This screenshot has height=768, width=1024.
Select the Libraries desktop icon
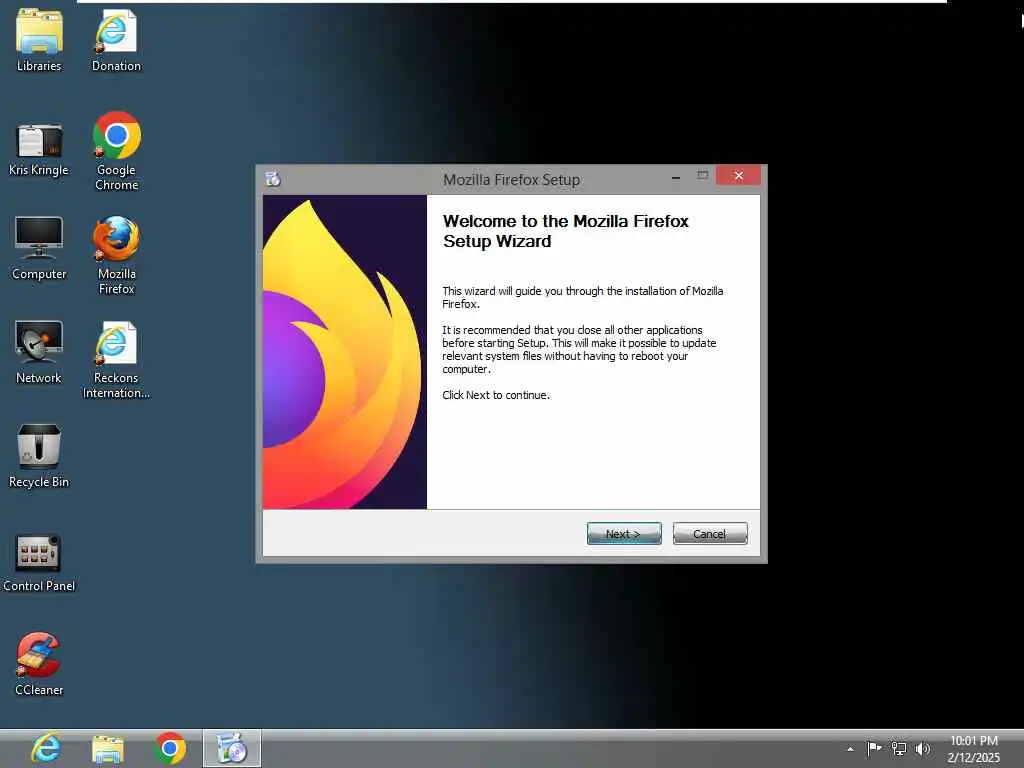(39, 40)
